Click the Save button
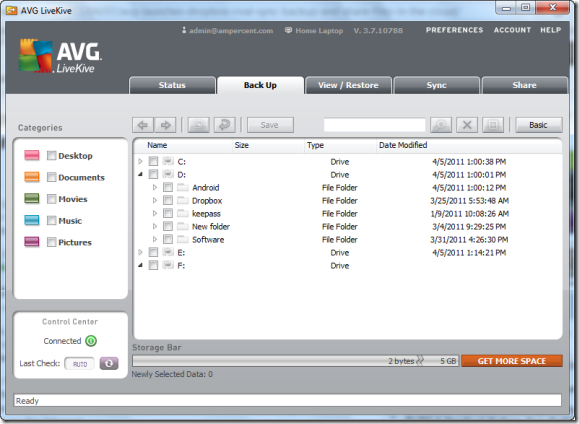The image size is (579, 424). tap(270, 125)
